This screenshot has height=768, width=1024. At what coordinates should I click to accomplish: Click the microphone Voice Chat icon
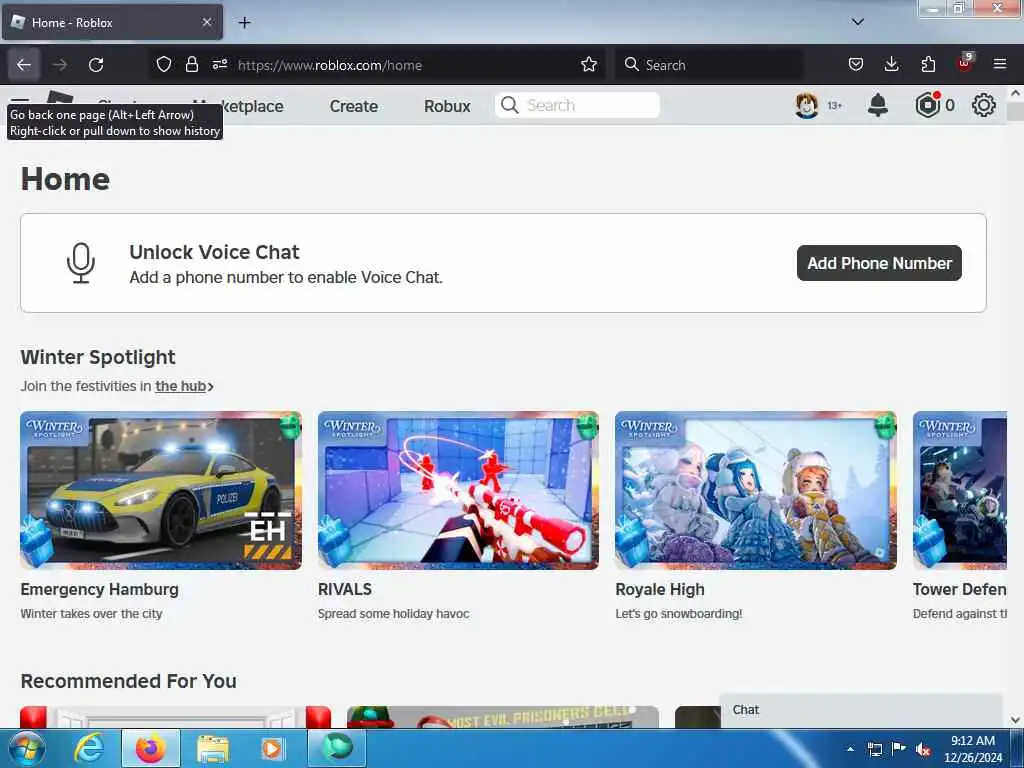click(x=81, y=263)
